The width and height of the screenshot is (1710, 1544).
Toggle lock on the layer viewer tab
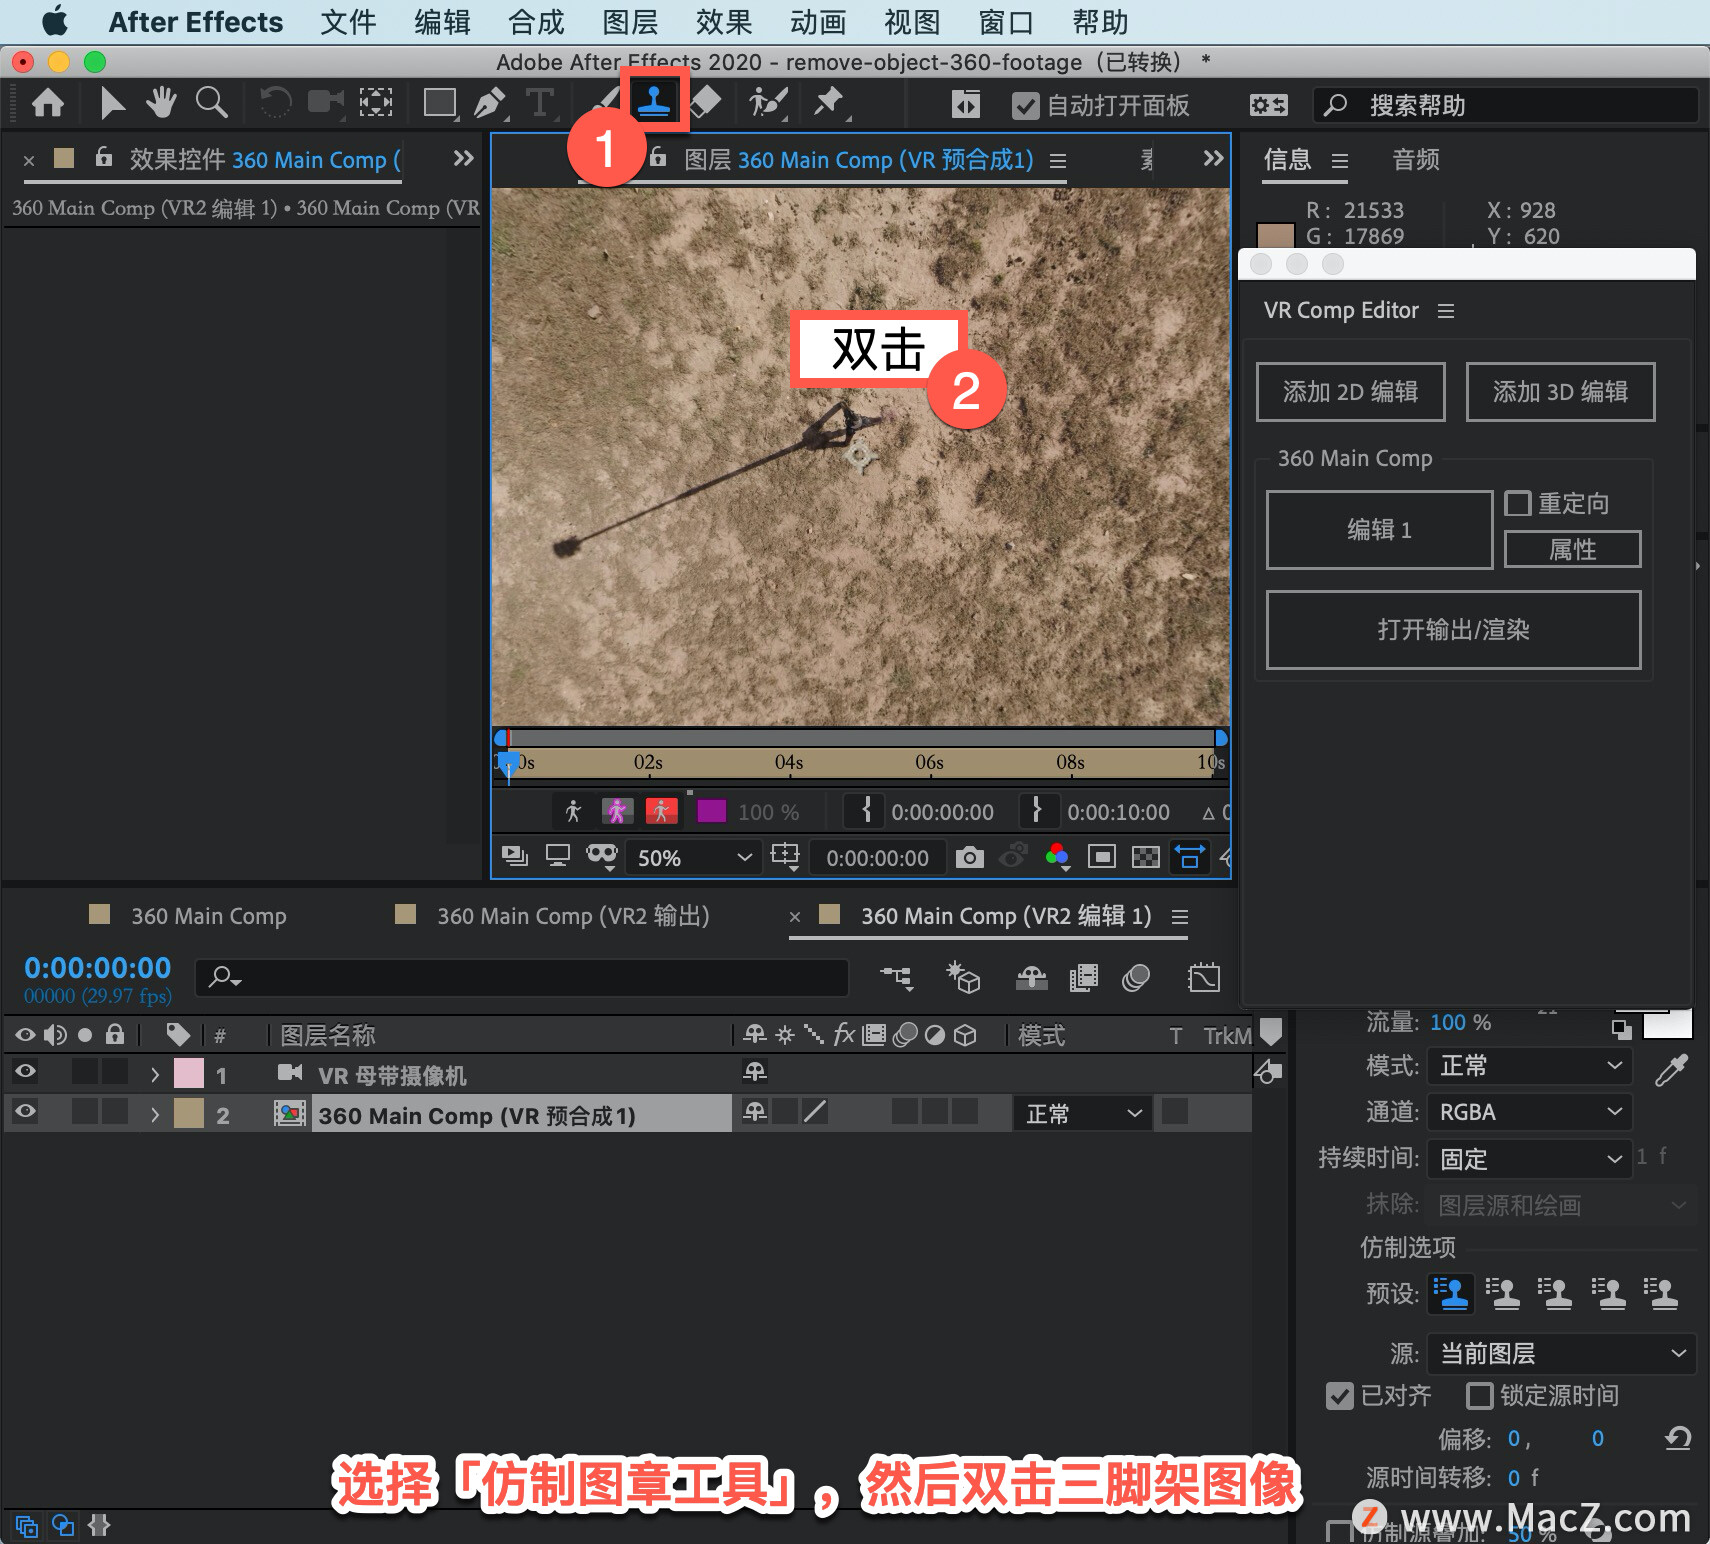[x=658, y=156]
